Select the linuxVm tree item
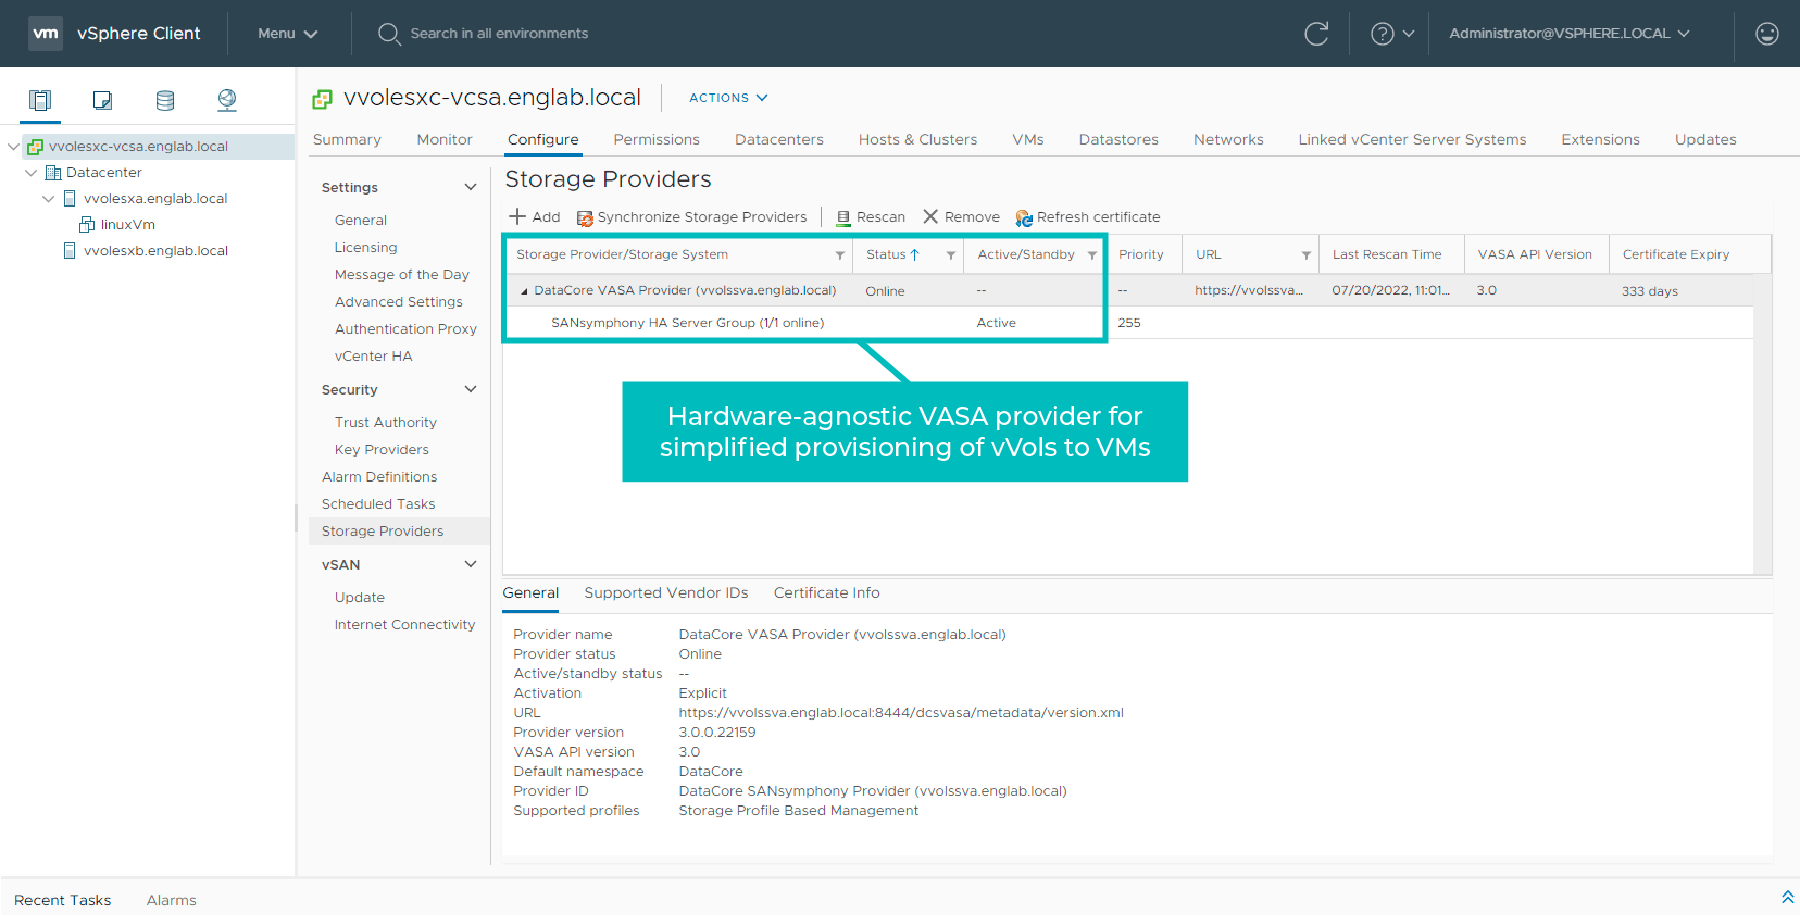 click(x=127, y=225)
